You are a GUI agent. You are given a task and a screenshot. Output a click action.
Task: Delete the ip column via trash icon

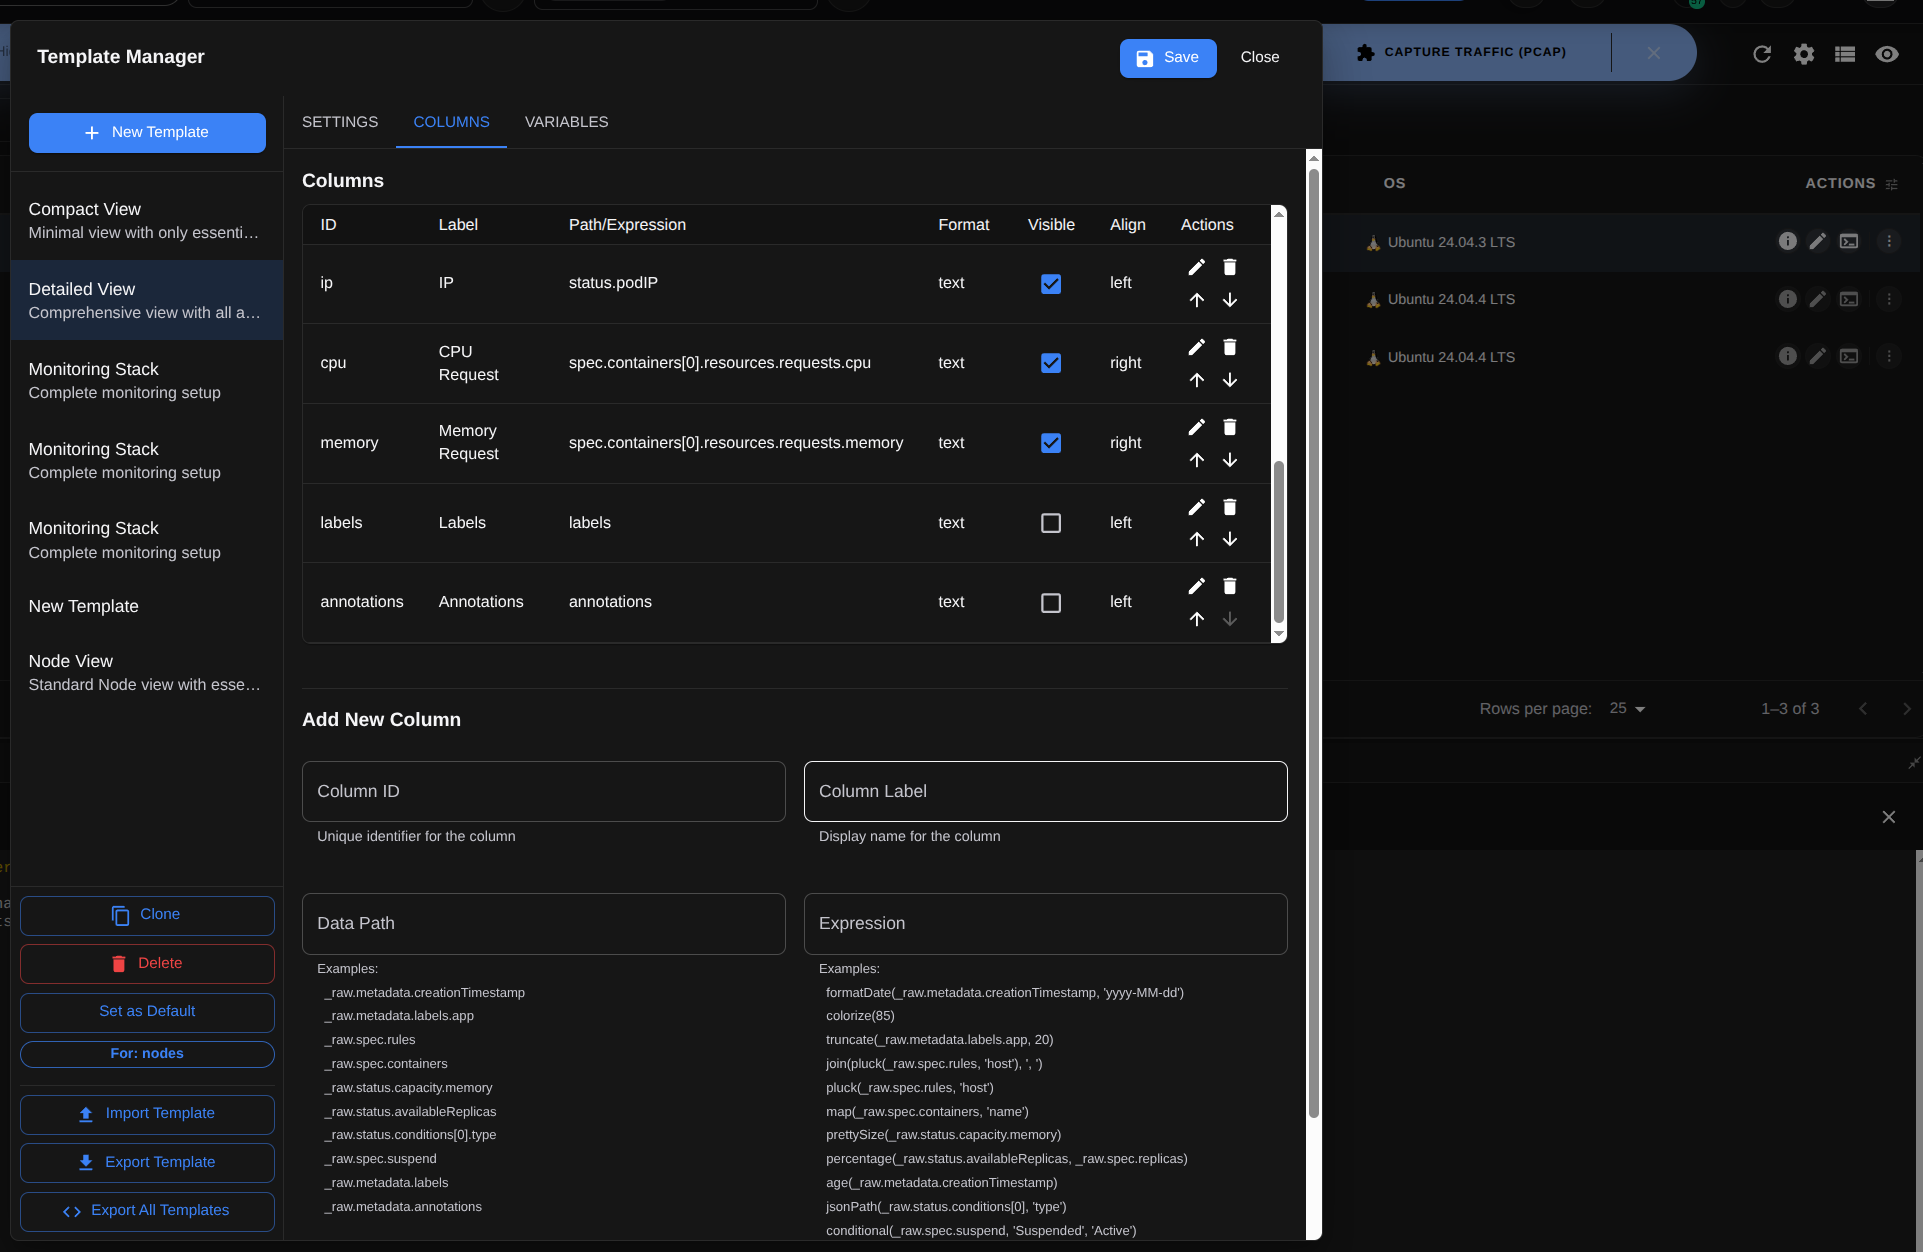tap(1230, 267)
